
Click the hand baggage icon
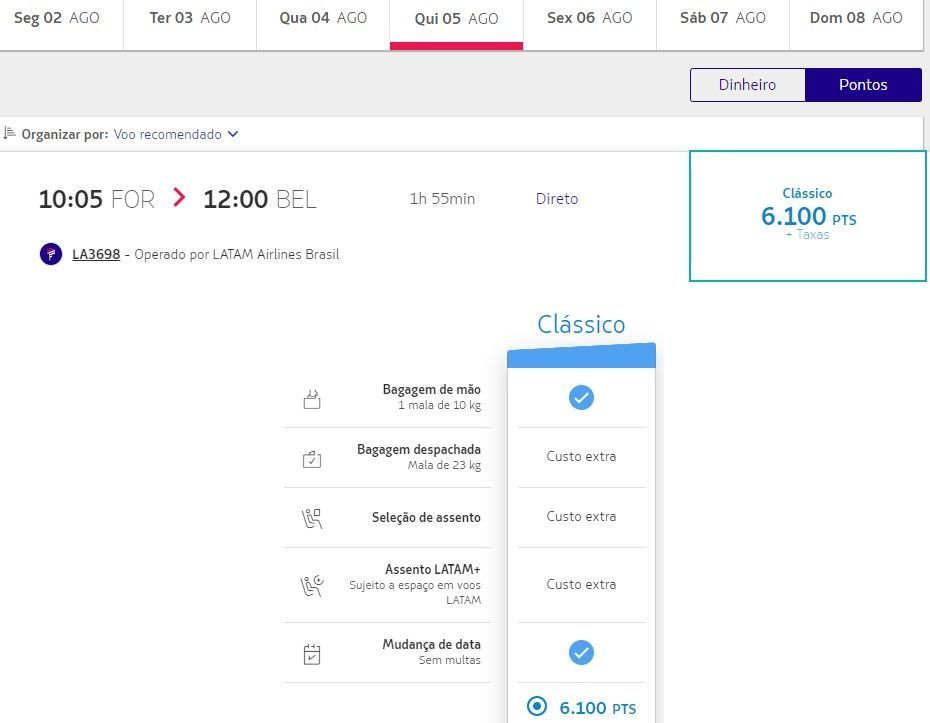point(312,399)
